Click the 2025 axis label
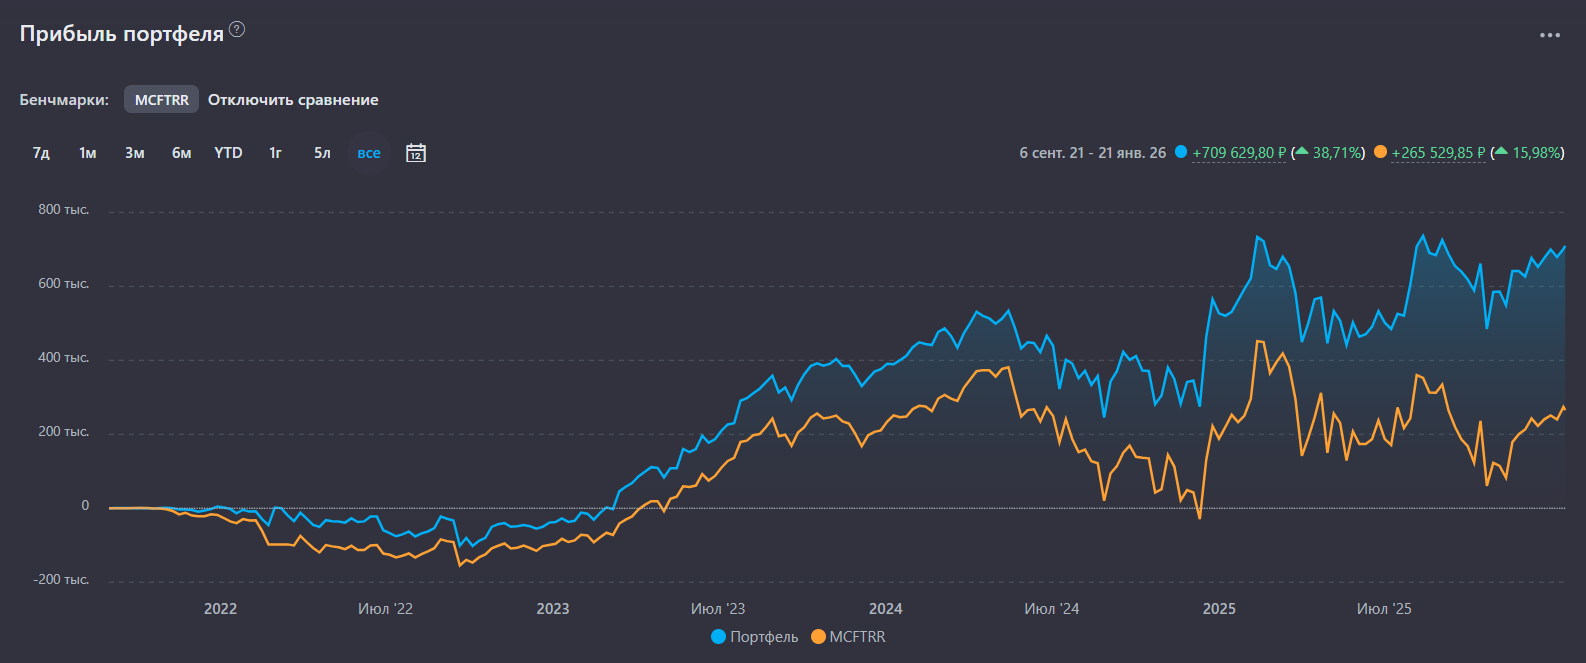 (1219, 609)
